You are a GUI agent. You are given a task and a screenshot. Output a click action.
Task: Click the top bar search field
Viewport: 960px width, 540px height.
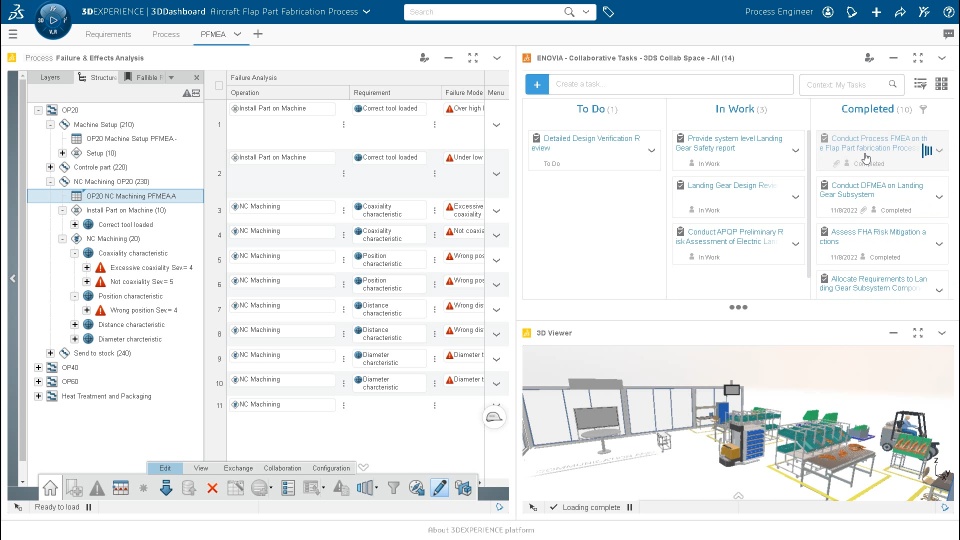(x=484, y=12)
